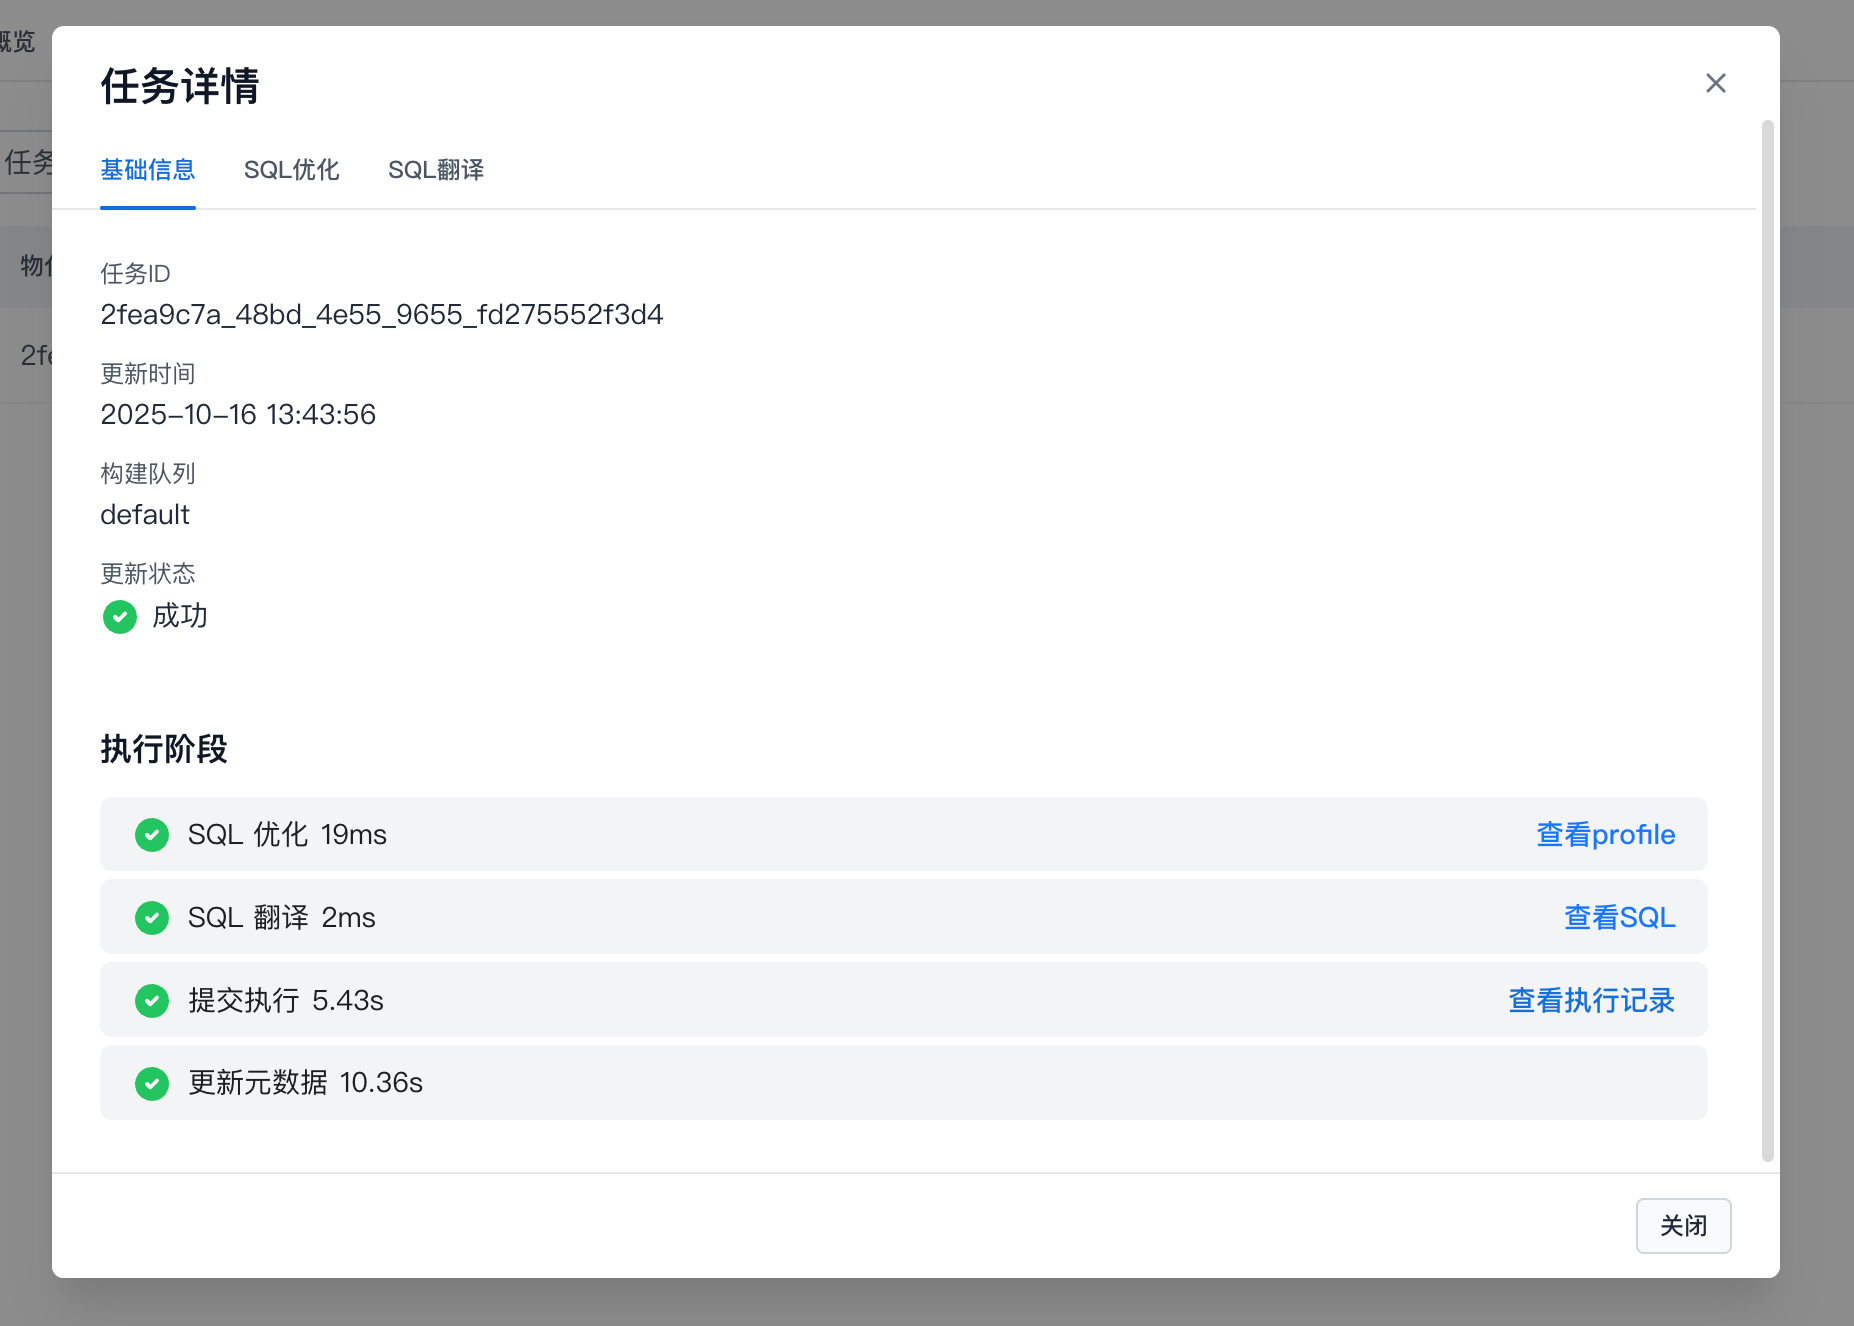Click the green status icon next to 成功
1854x1326 pixels.
point(120,616)
